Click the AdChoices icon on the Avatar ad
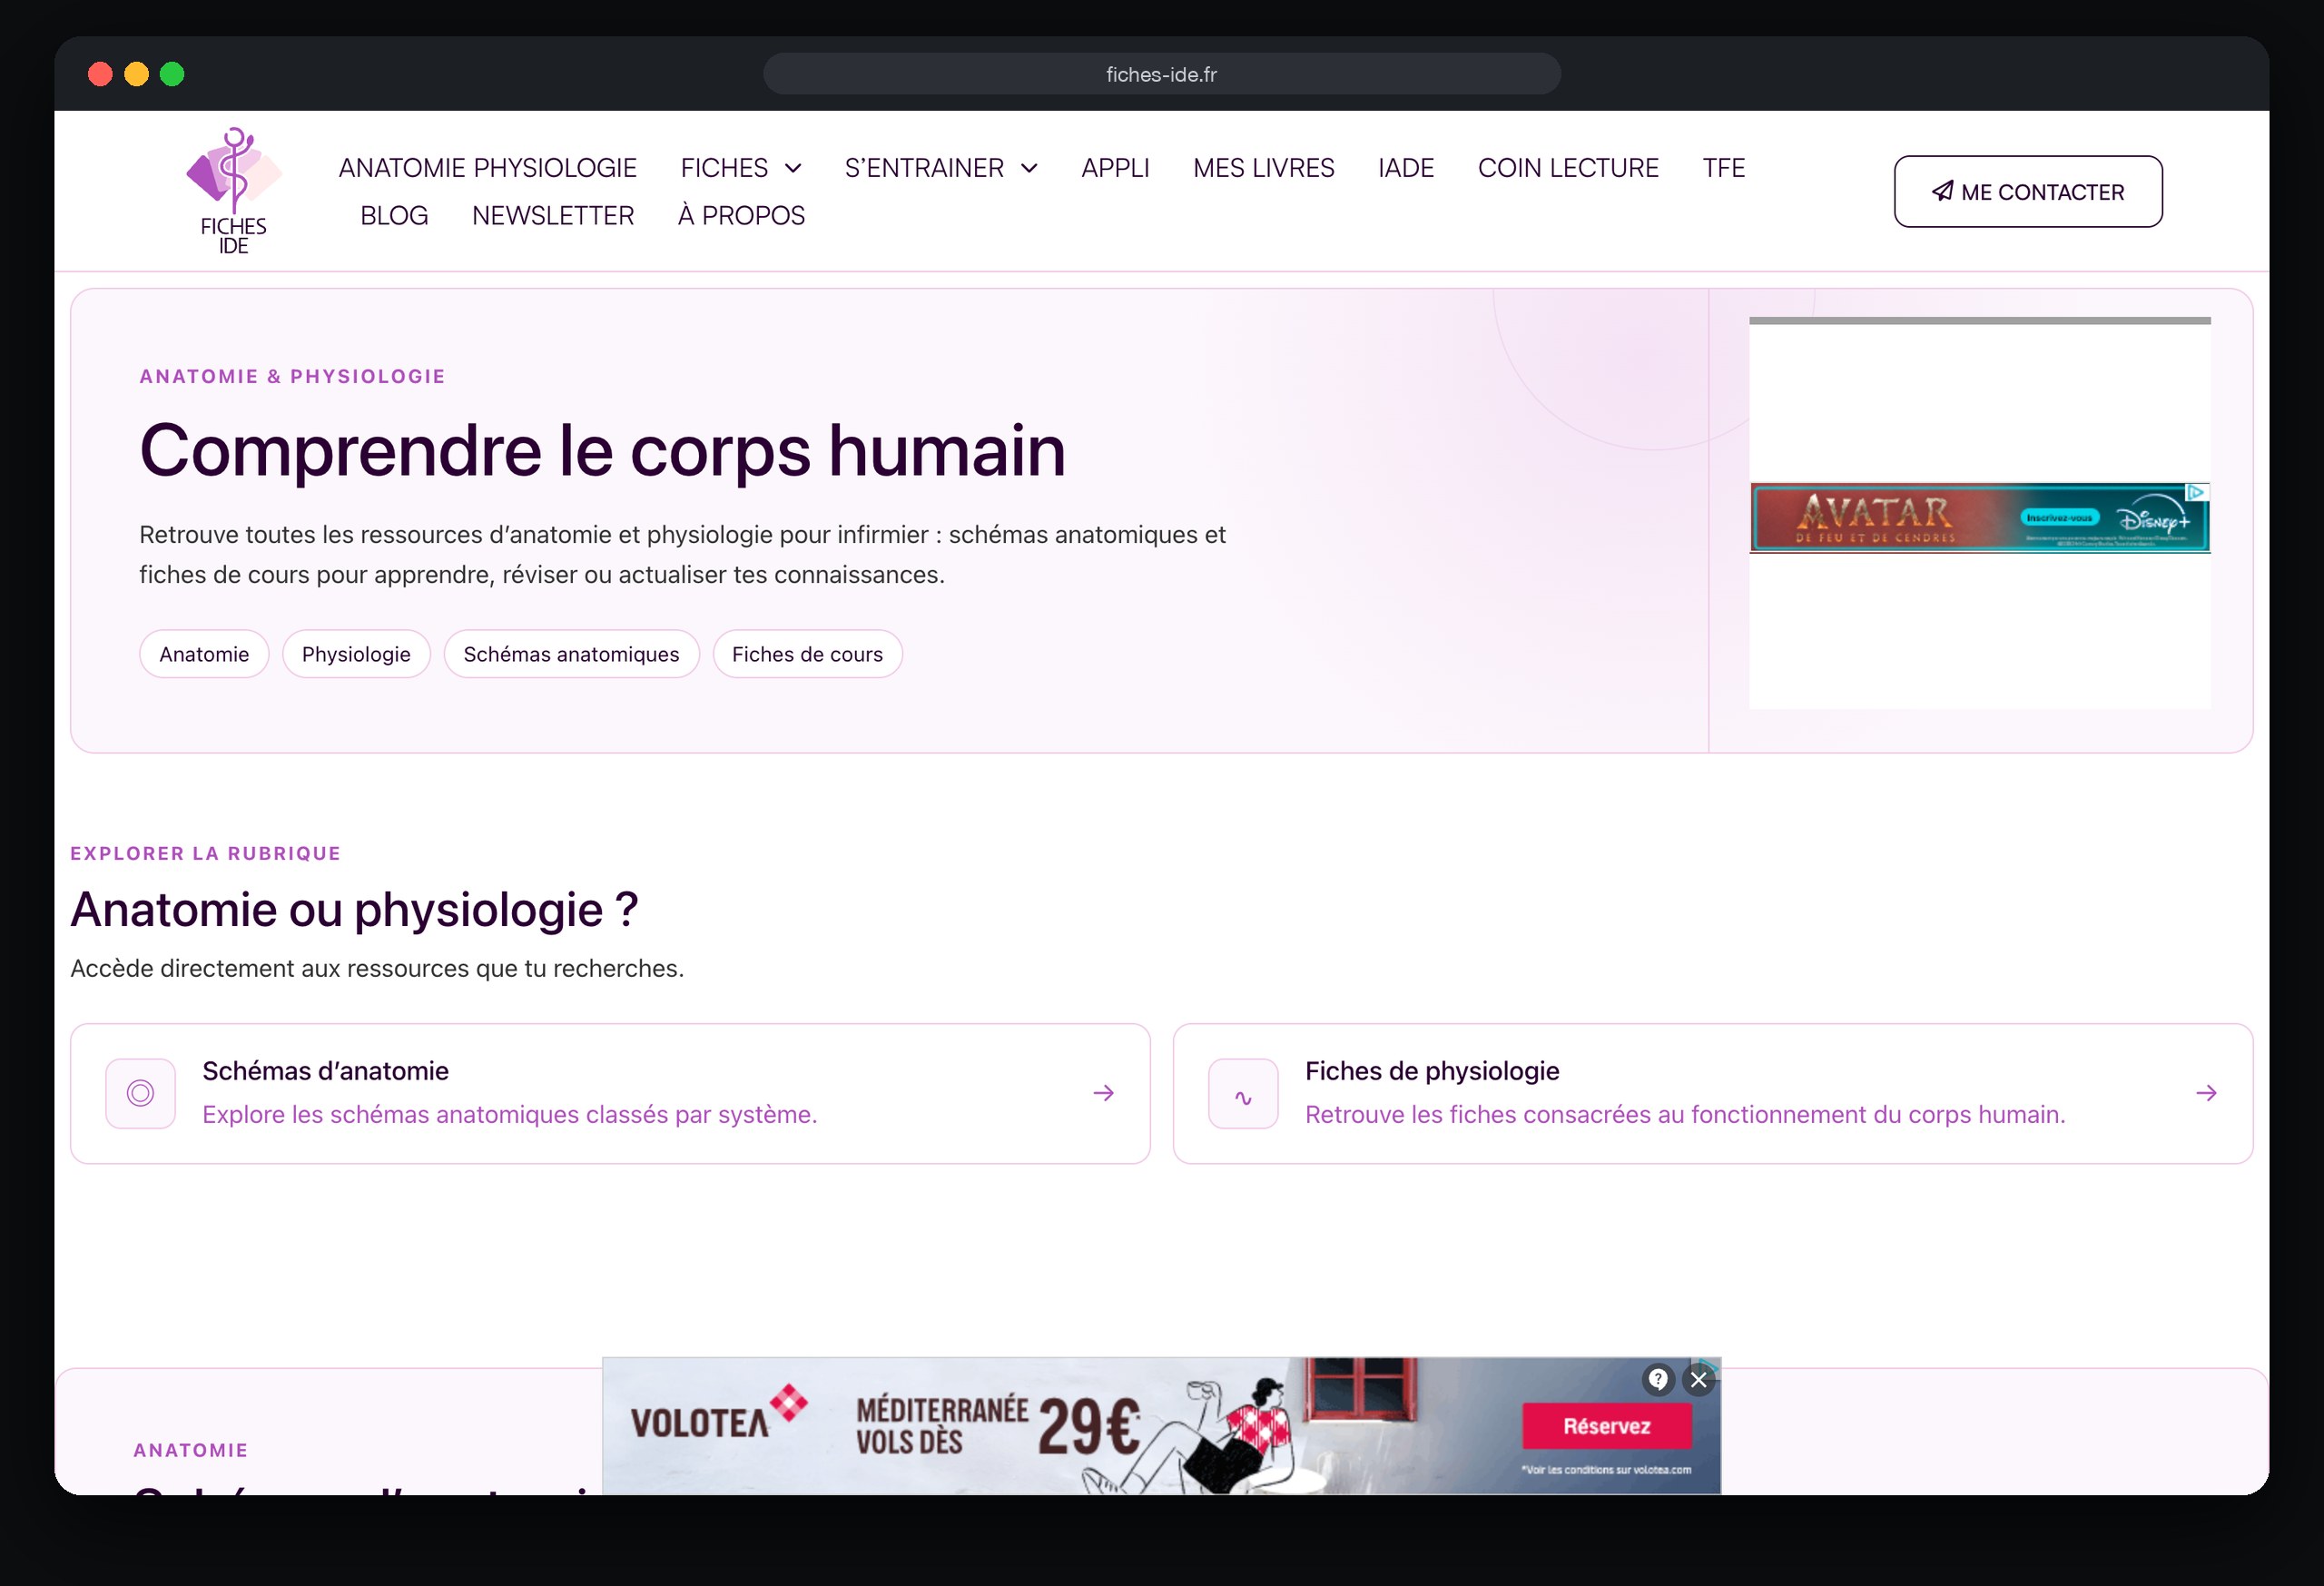The image size is (2324, 1586). tap(2196, 492)
